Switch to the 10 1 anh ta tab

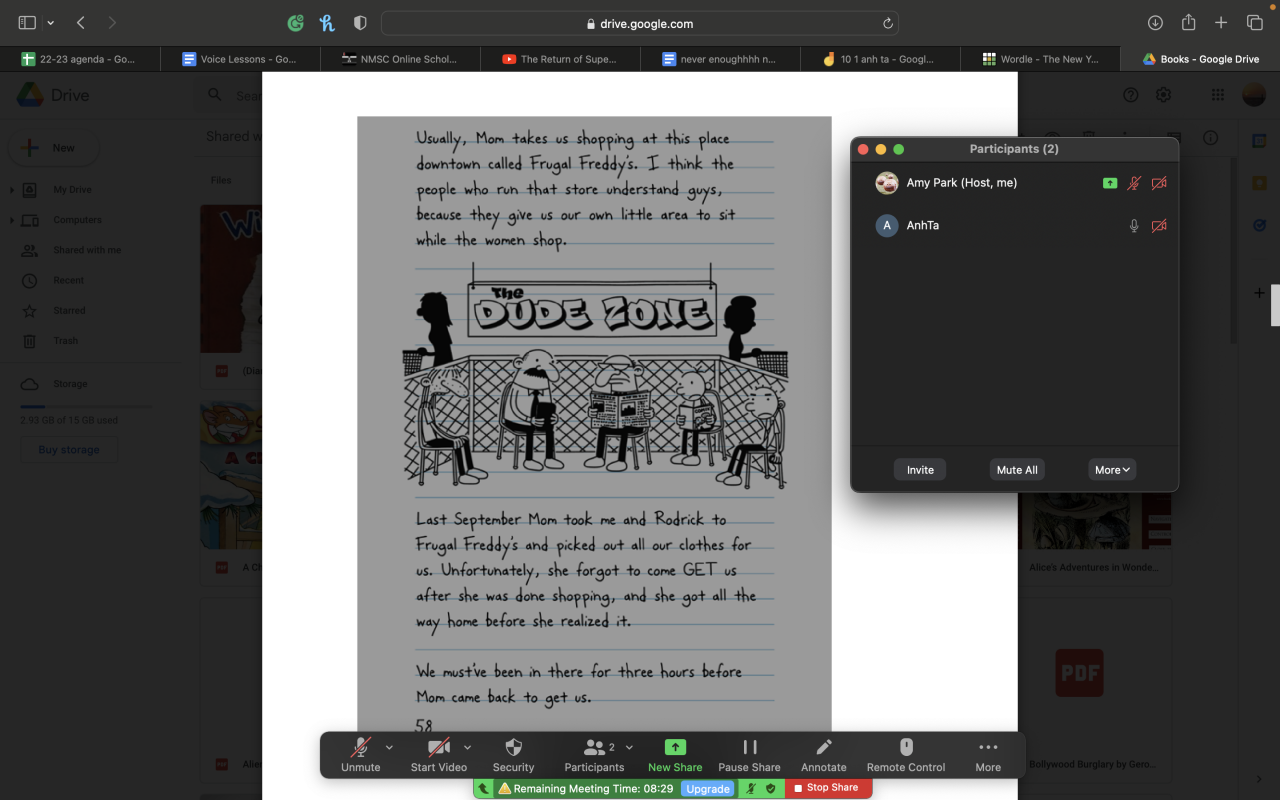[880, 59]
